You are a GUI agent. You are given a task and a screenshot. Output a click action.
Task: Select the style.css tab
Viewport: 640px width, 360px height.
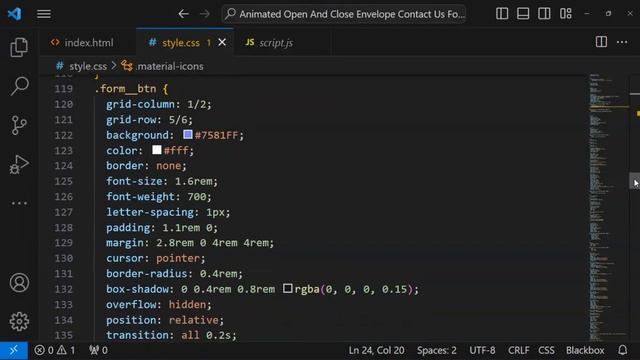coord(180,42)
